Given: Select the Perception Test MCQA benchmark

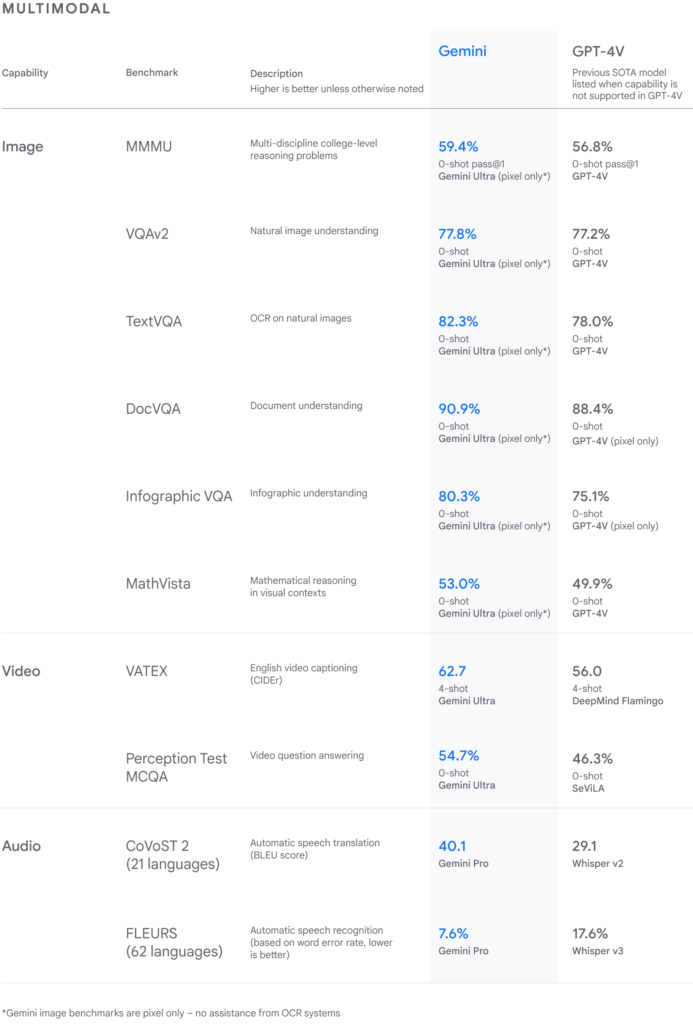Looking at the screenshot, I should click(176, 767).
